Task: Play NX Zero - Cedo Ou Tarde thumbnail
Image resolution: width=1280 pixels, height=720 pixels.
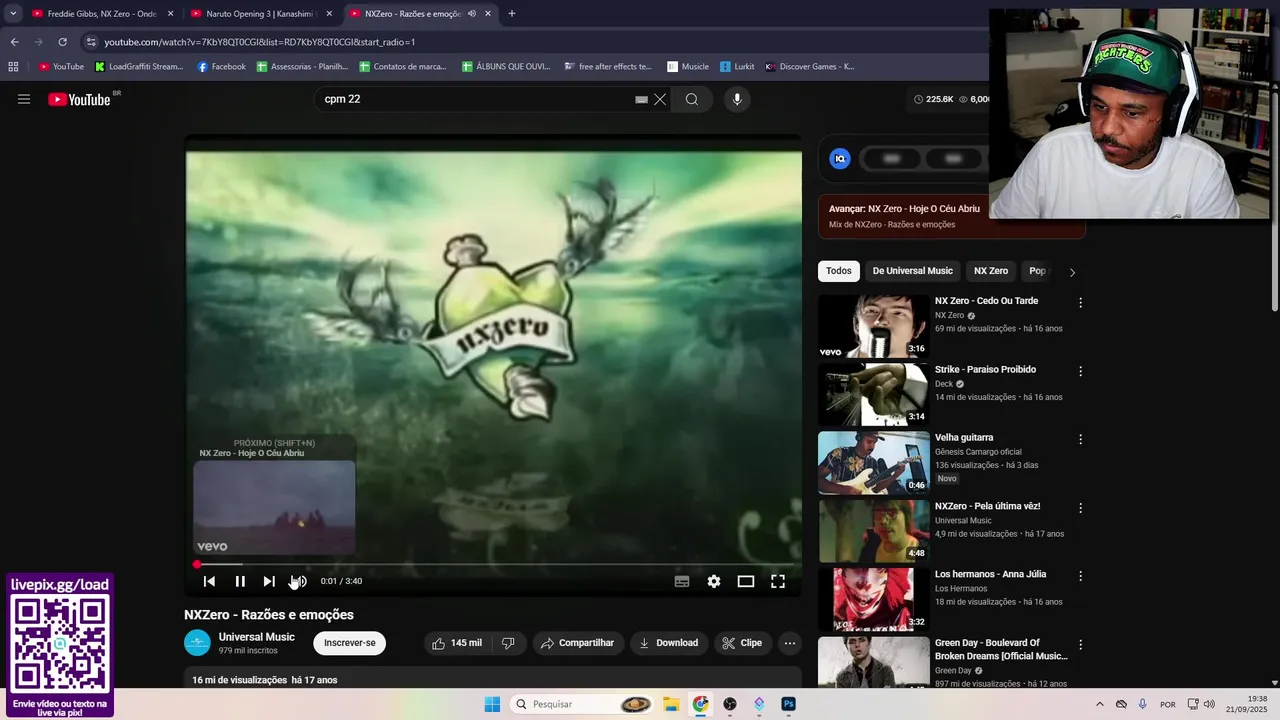Action: pos(874,326)
